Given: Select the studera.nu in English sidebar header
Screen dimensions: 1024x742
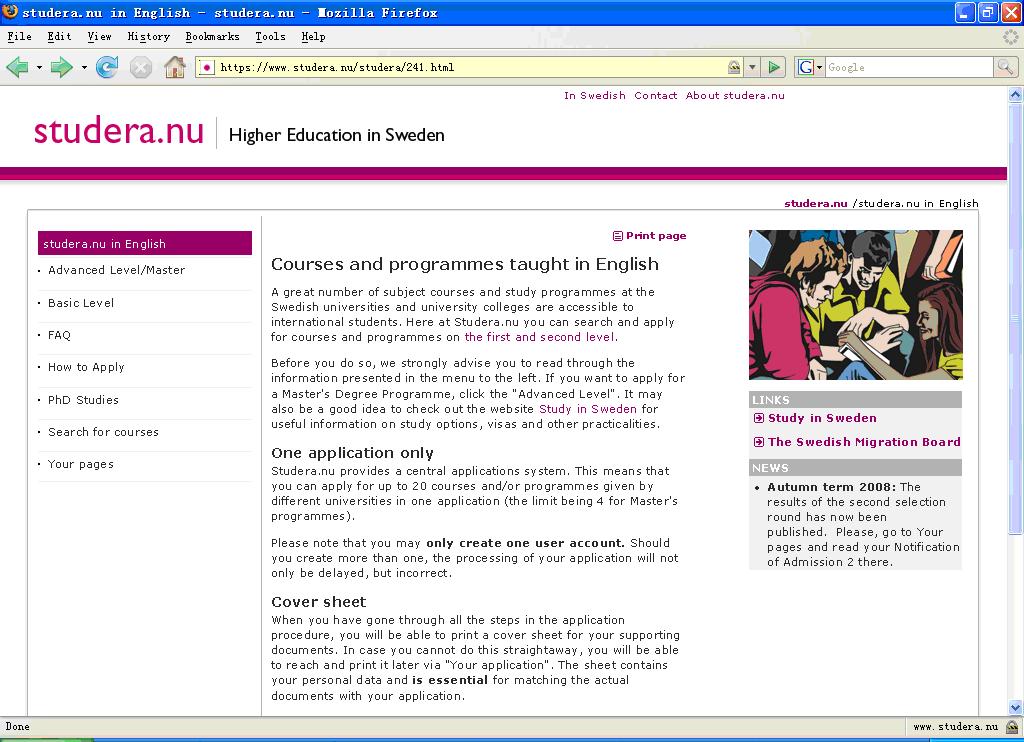Looking at the screenshot, I should [145, 244].
